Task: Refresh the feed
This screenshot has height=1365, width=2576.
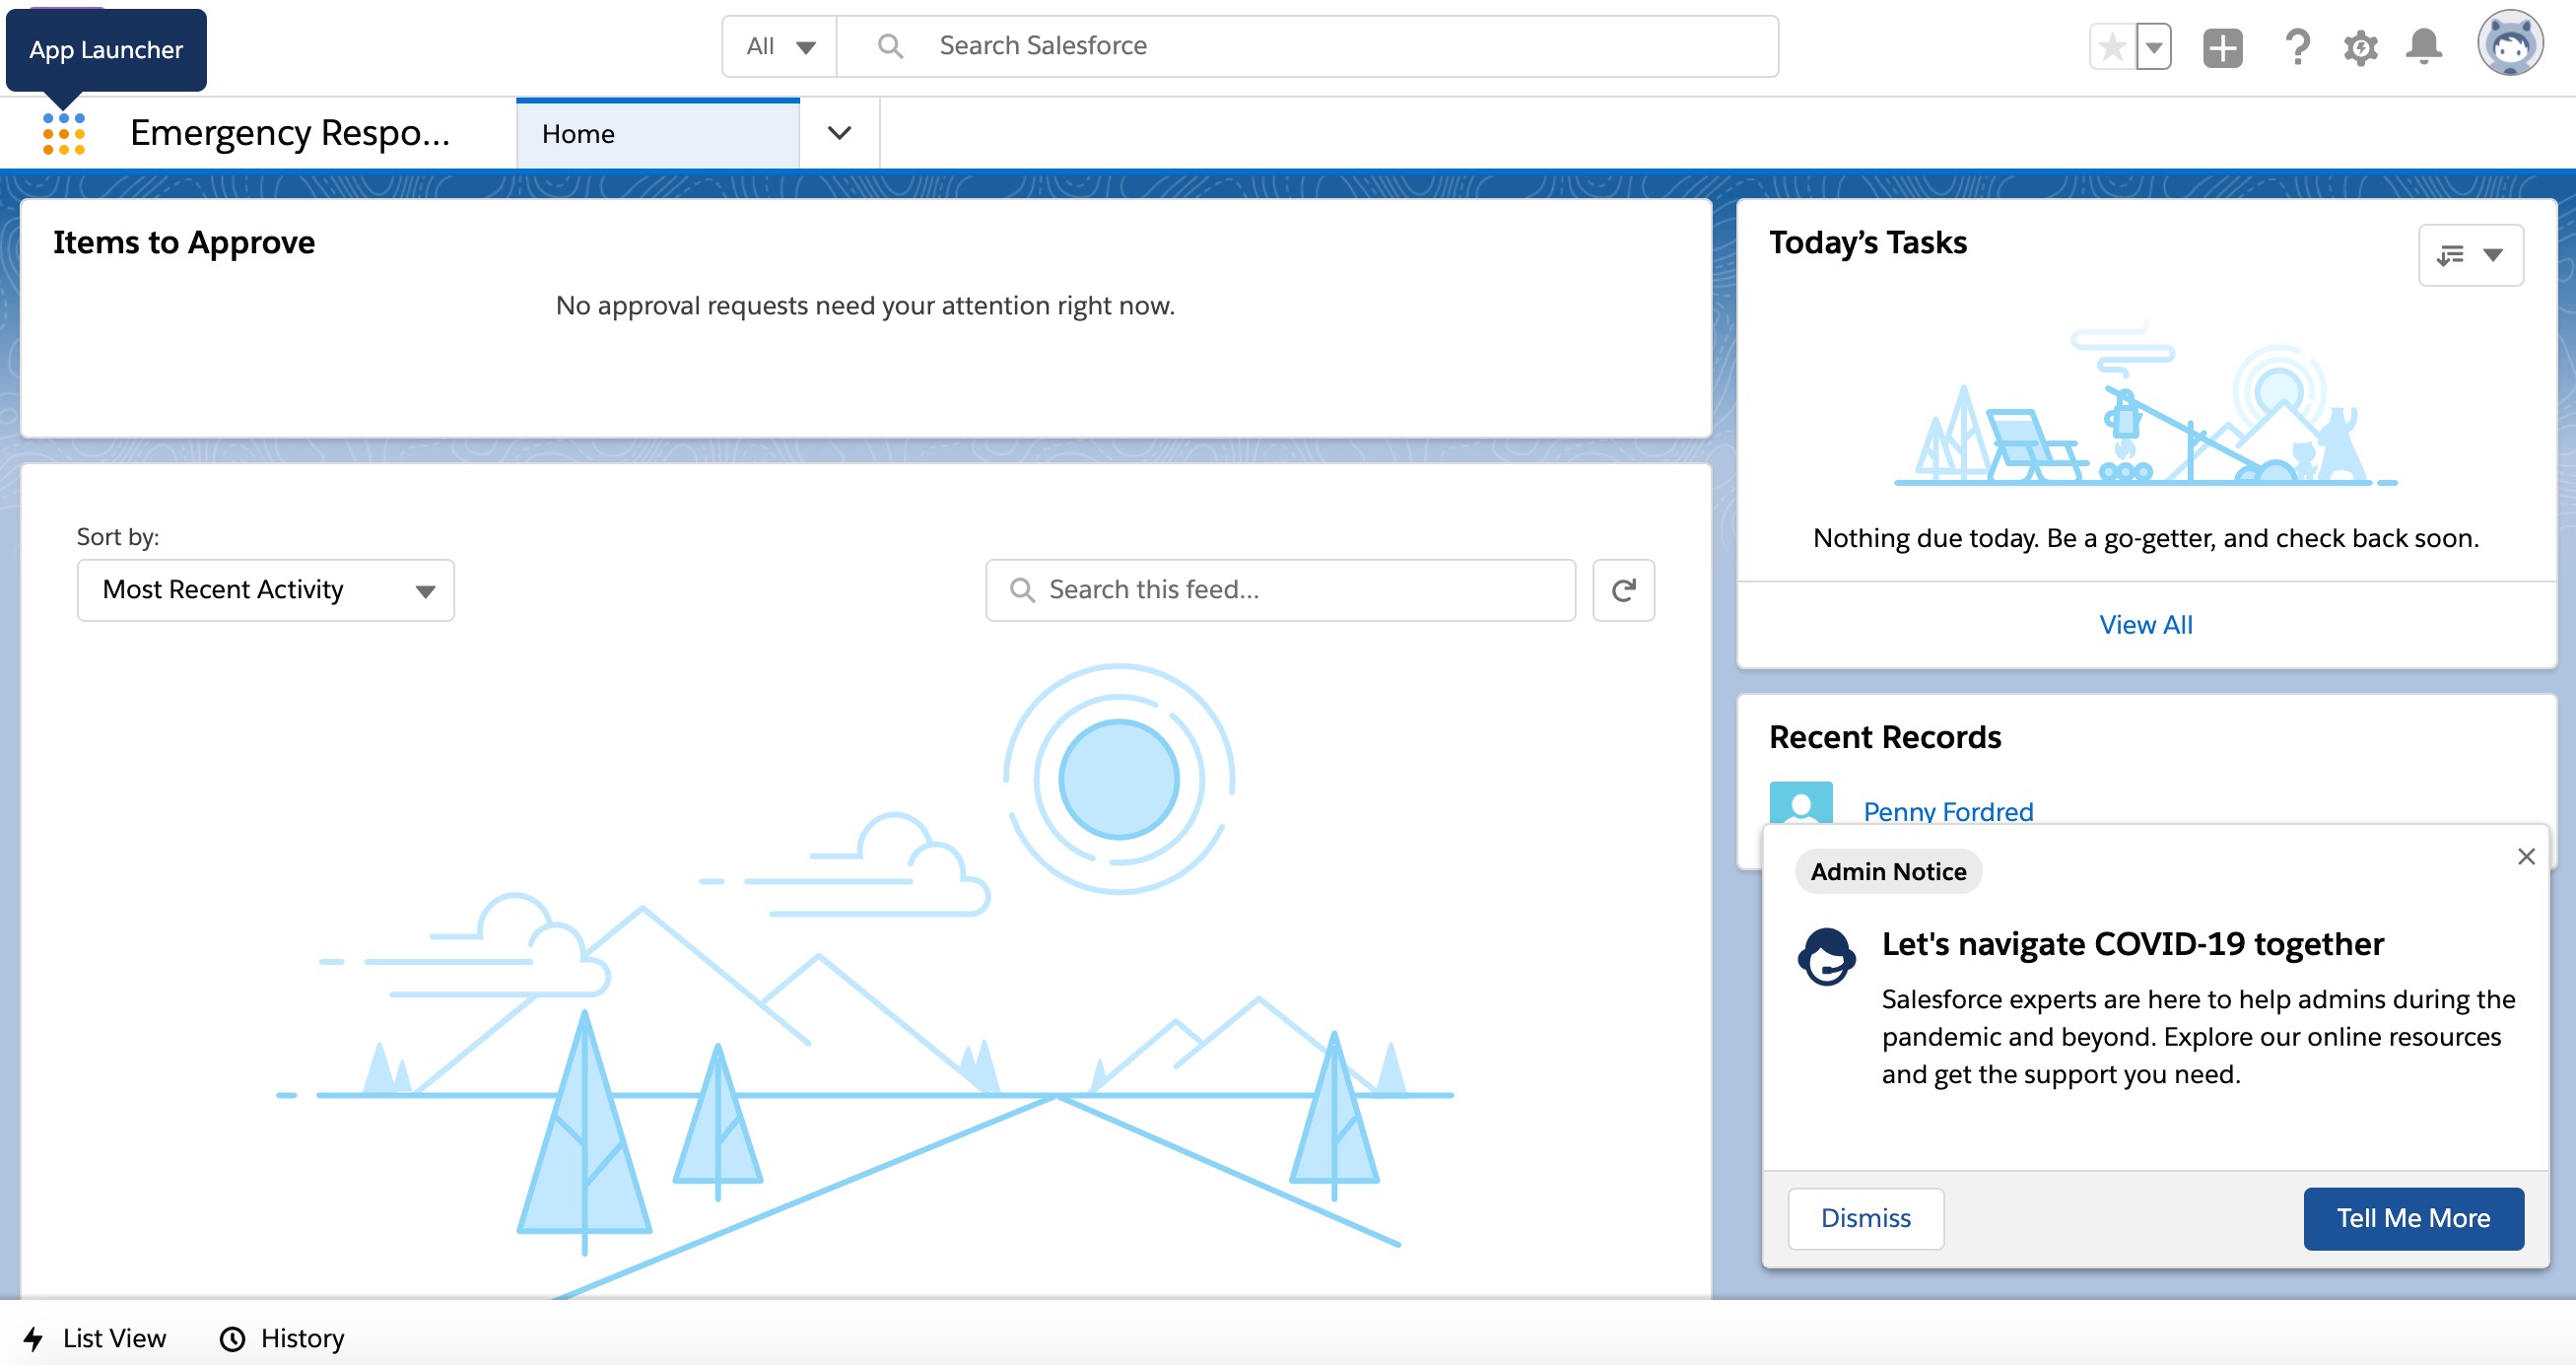Action: pos(1623,590)
